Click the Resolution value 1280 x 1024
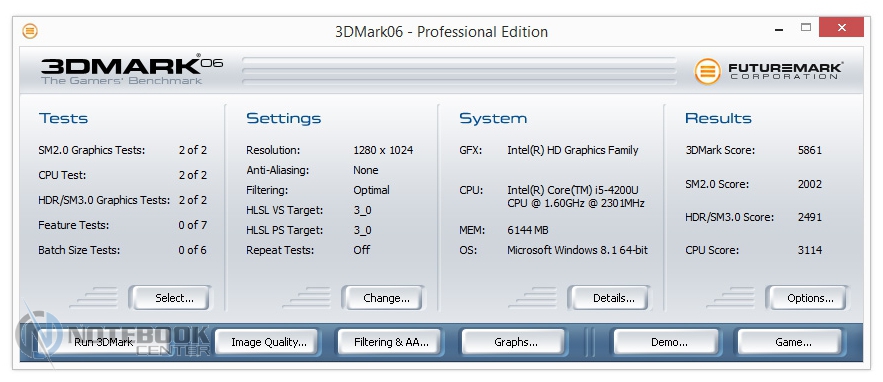Viewport: 883px width, 382px height. tap(383, 150)
